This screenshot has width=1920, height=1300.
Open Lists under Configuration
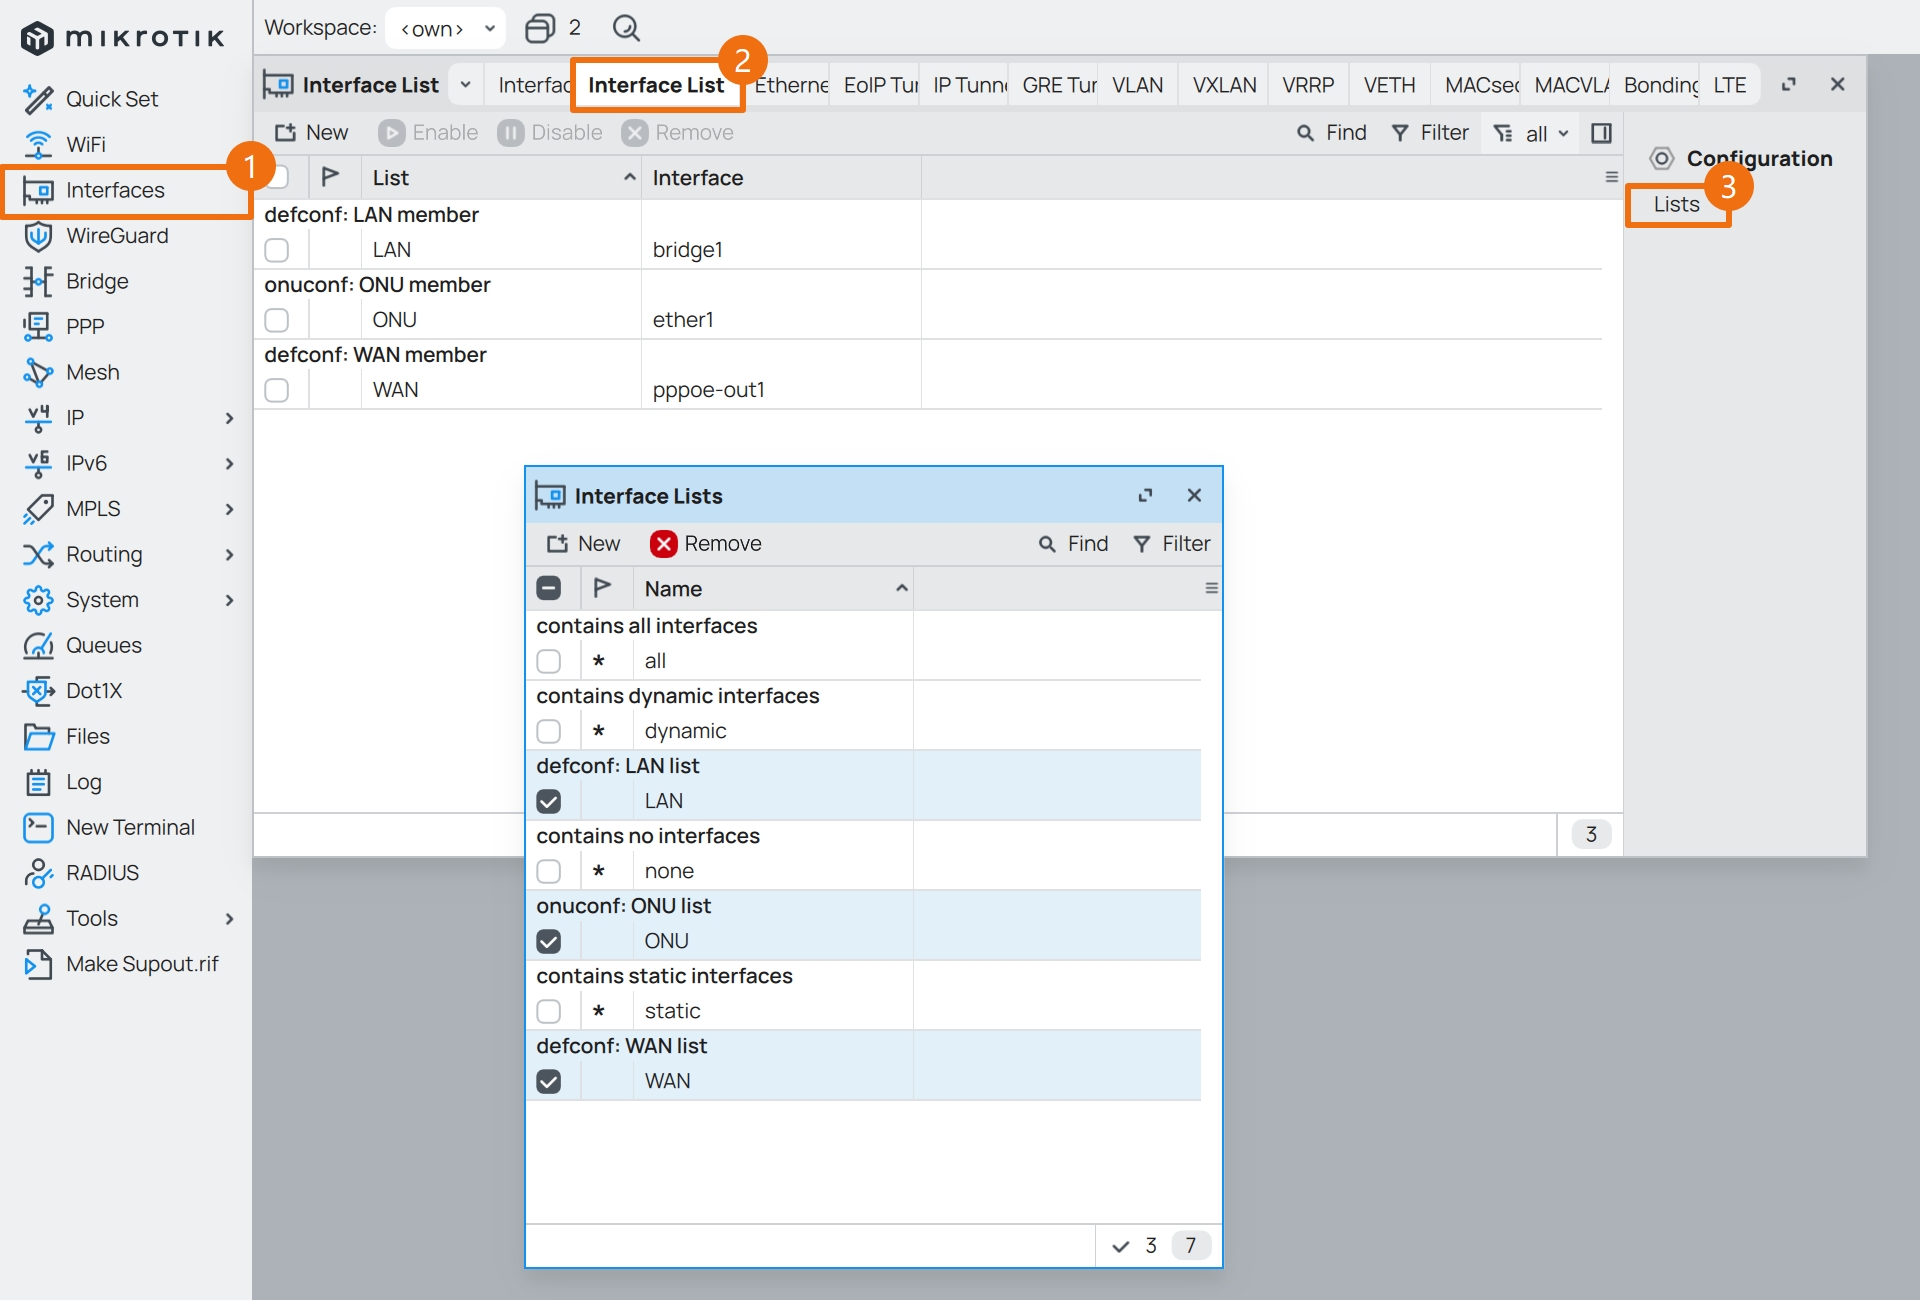[1676, 204]
